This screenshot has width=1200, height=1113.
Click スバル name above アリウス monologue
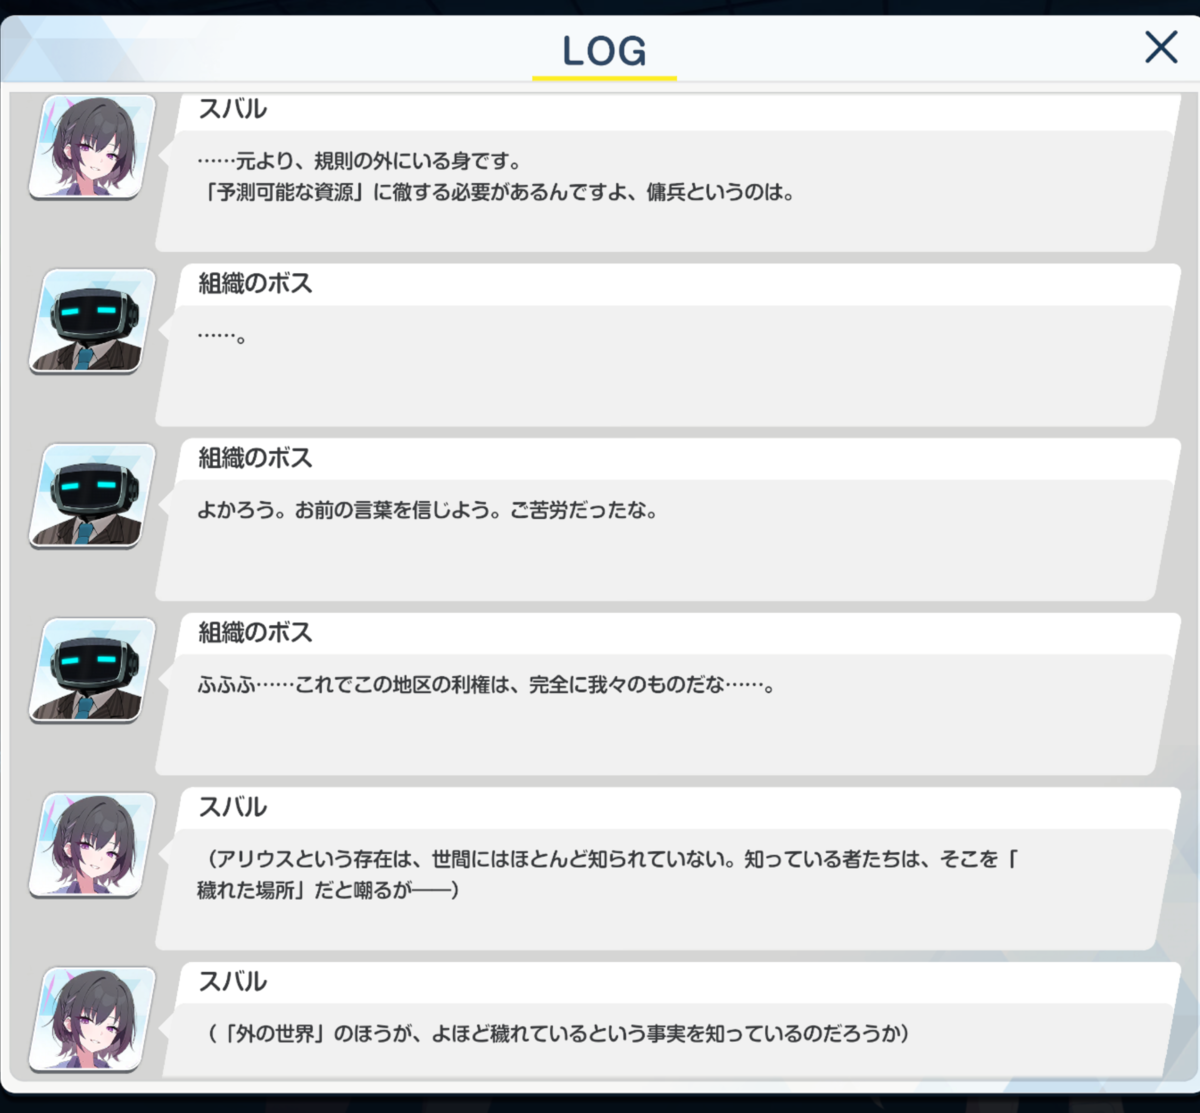[x=232, y=807]
